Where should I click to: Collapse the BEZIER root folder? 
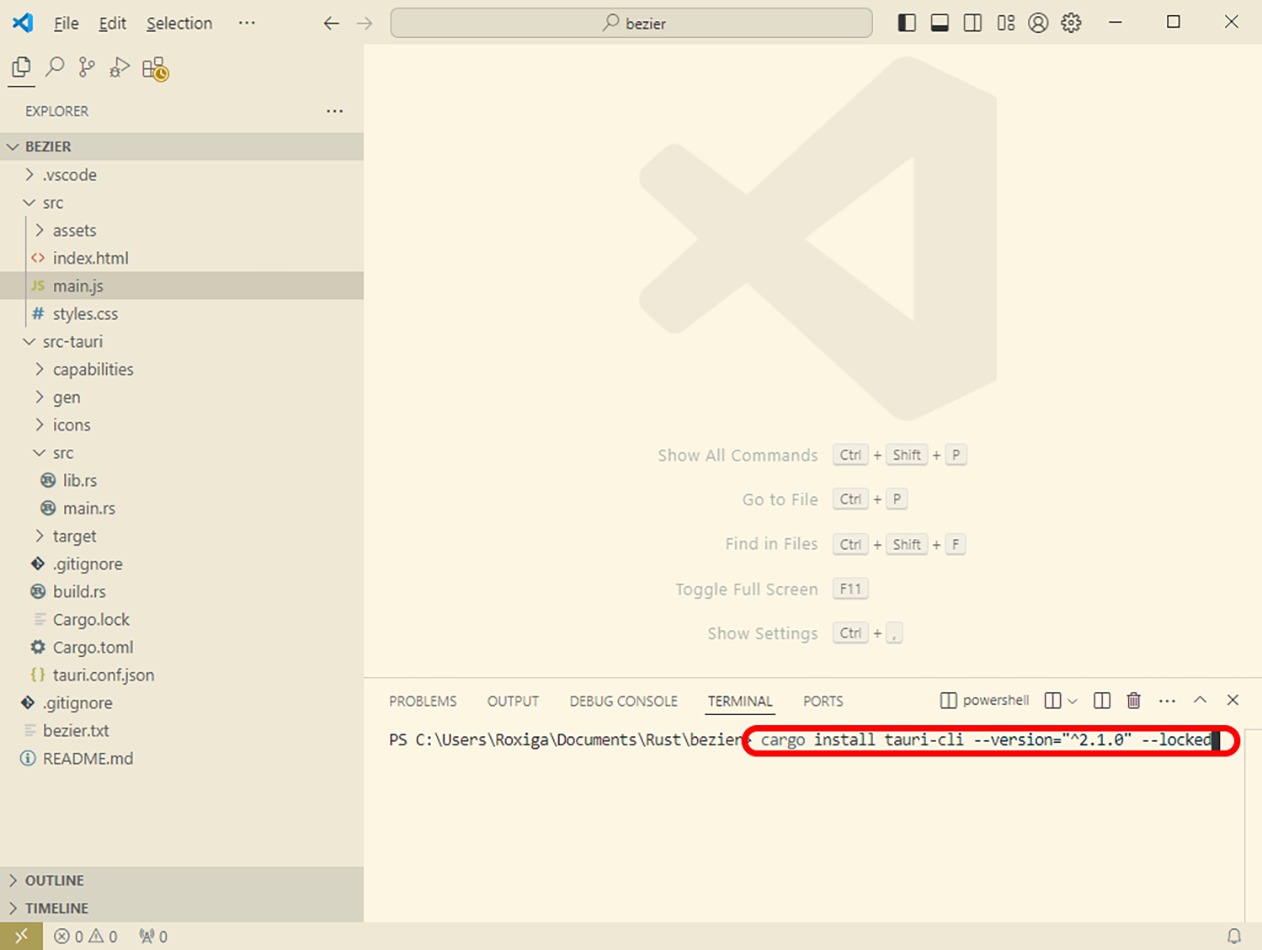tap(182, 147)
